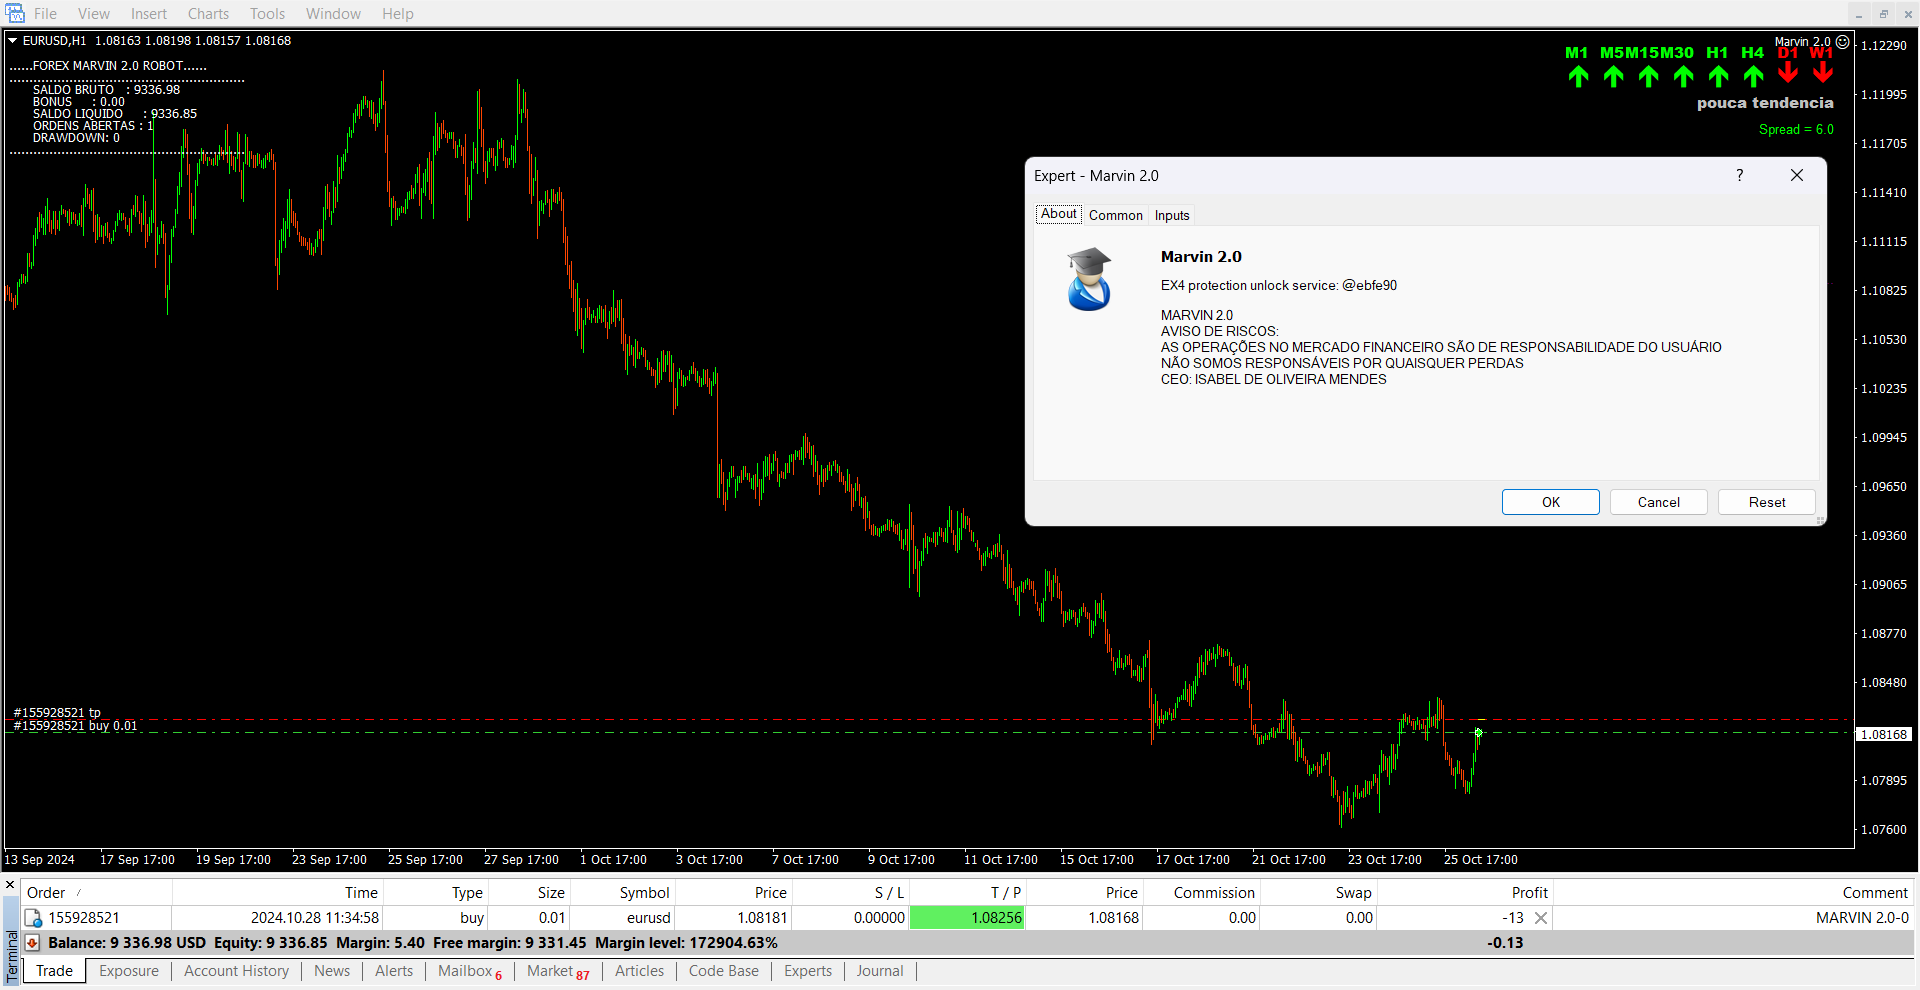Click the green M1 trend arrow
The width and height of the screenshot is (1920, 990).
(x=1578, y=77)
